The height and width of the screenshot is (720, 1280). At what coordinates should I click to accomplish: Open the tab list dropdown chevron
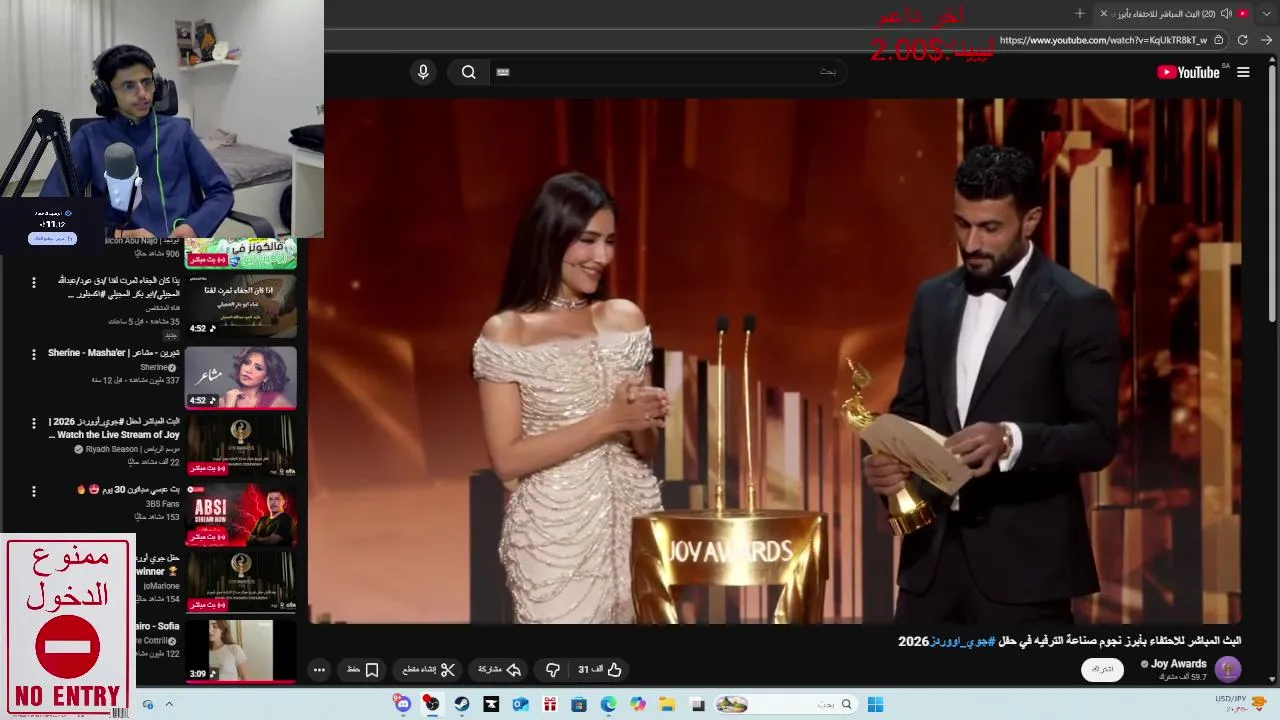(x=1266, y=13)
